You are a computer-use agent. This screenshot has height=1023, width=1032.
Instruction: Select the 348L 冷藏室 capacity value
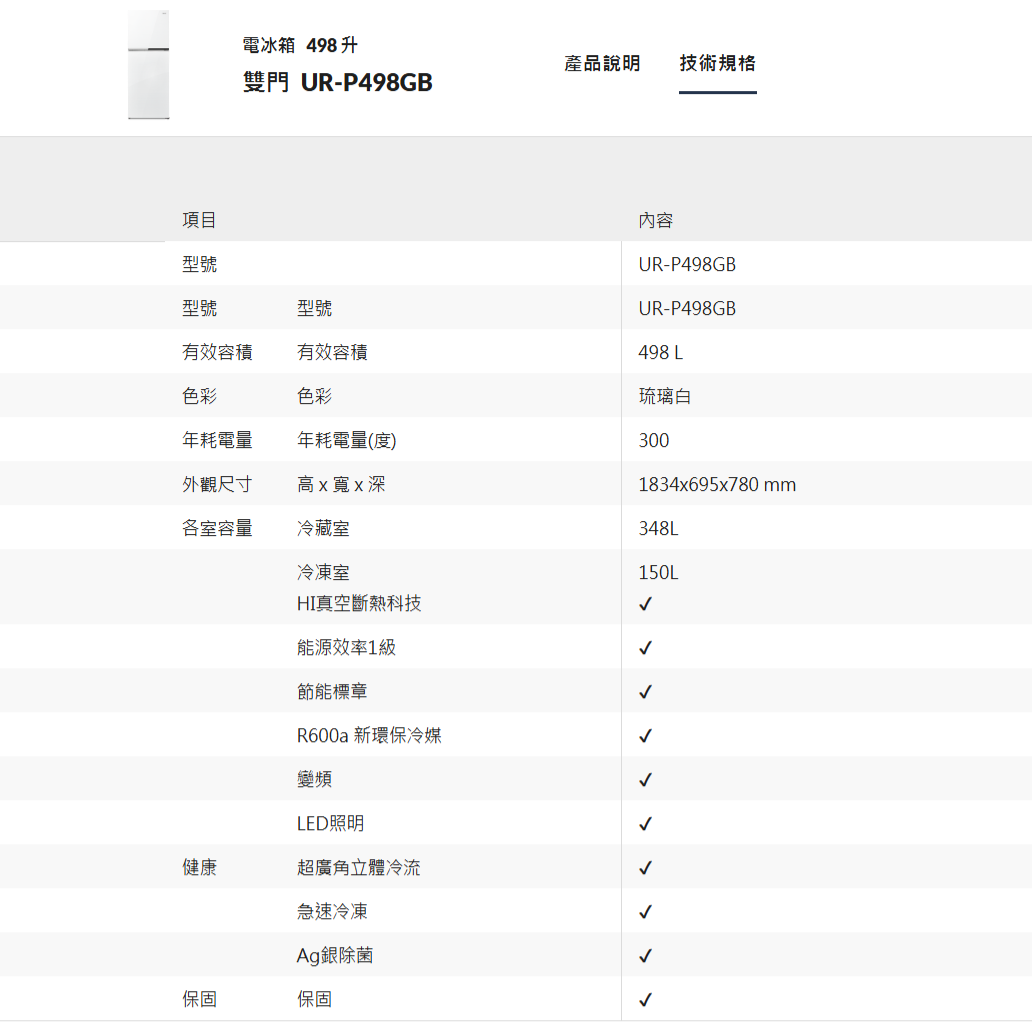pyautogui.click(x=658, y=529)
